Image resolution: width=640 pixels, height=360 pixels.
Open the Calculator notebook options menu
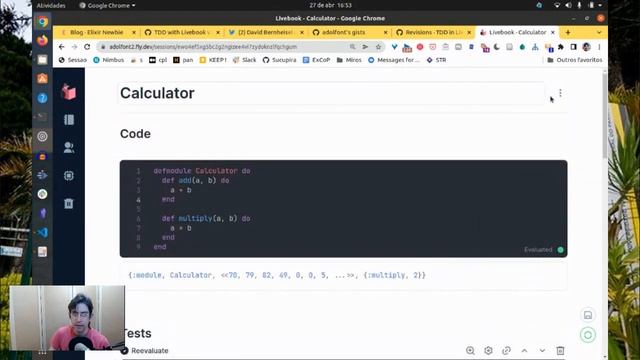tap(560, 93)
